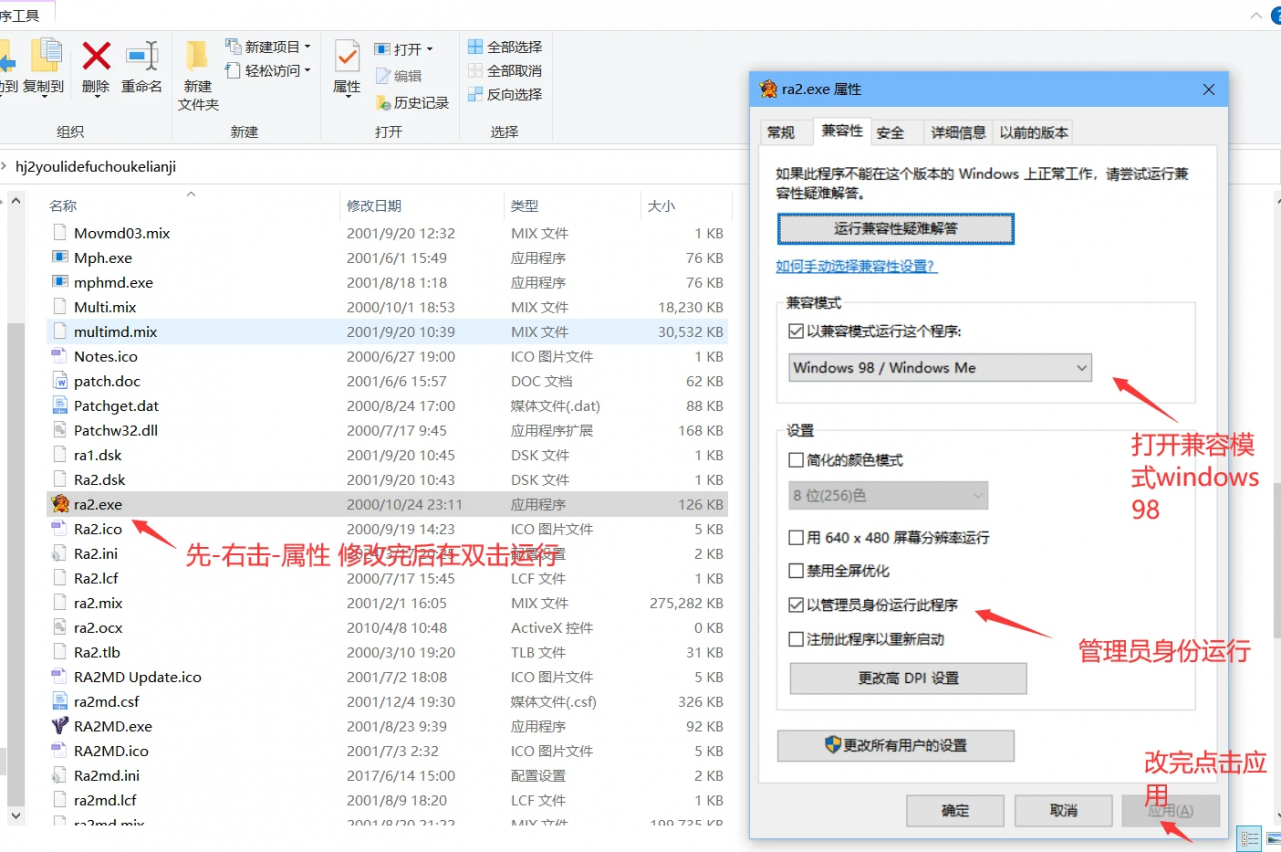Image resolution: width=1281 pixels, height=852 pixels.
Task: Select the RA2MD.exe file icon
Action: (60, 726)
